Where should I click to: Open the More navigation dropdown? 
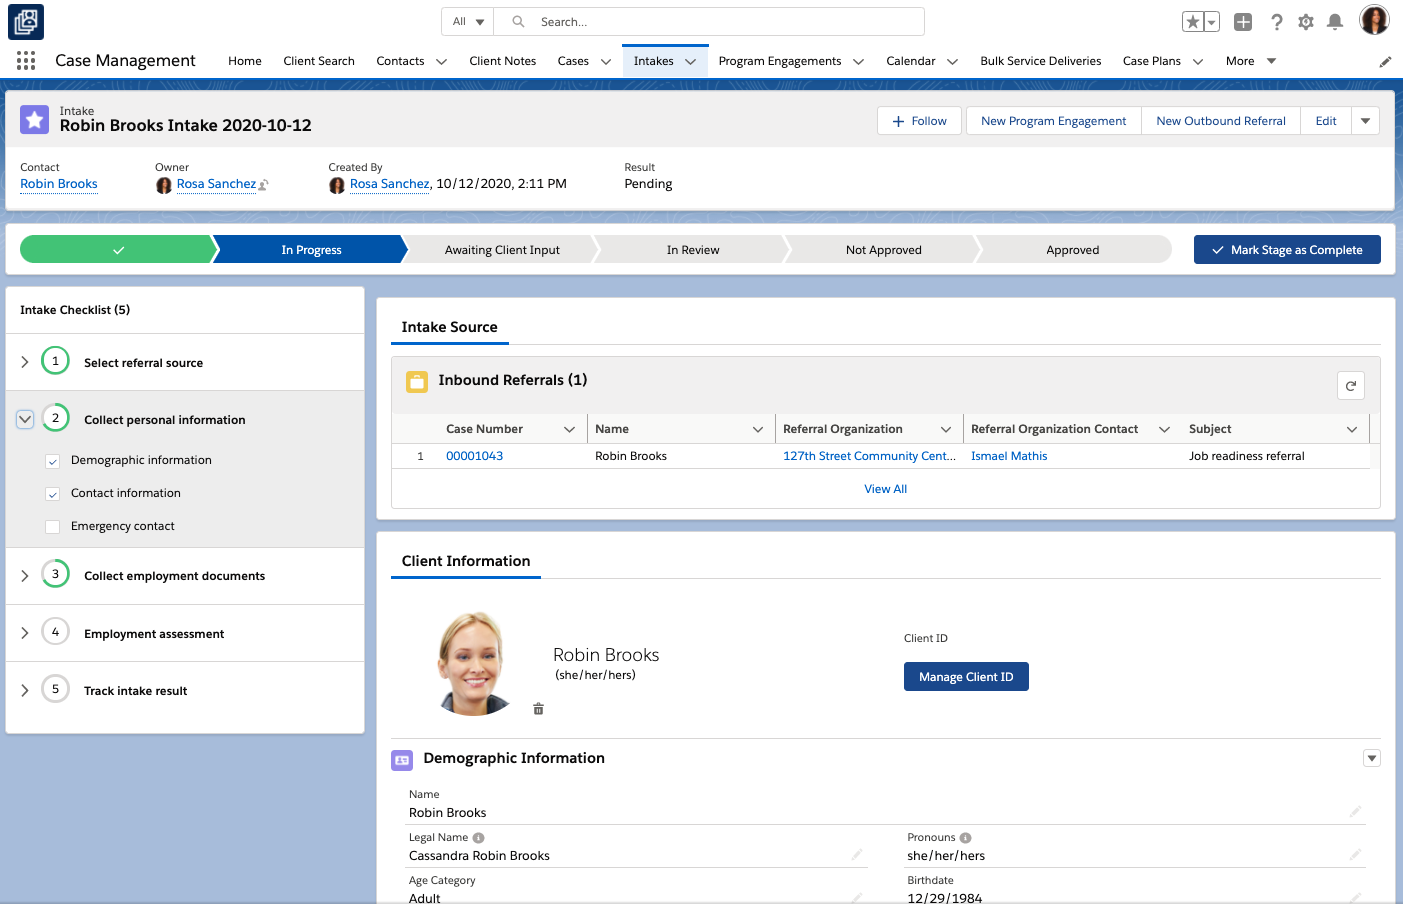tap(1251, 61)
